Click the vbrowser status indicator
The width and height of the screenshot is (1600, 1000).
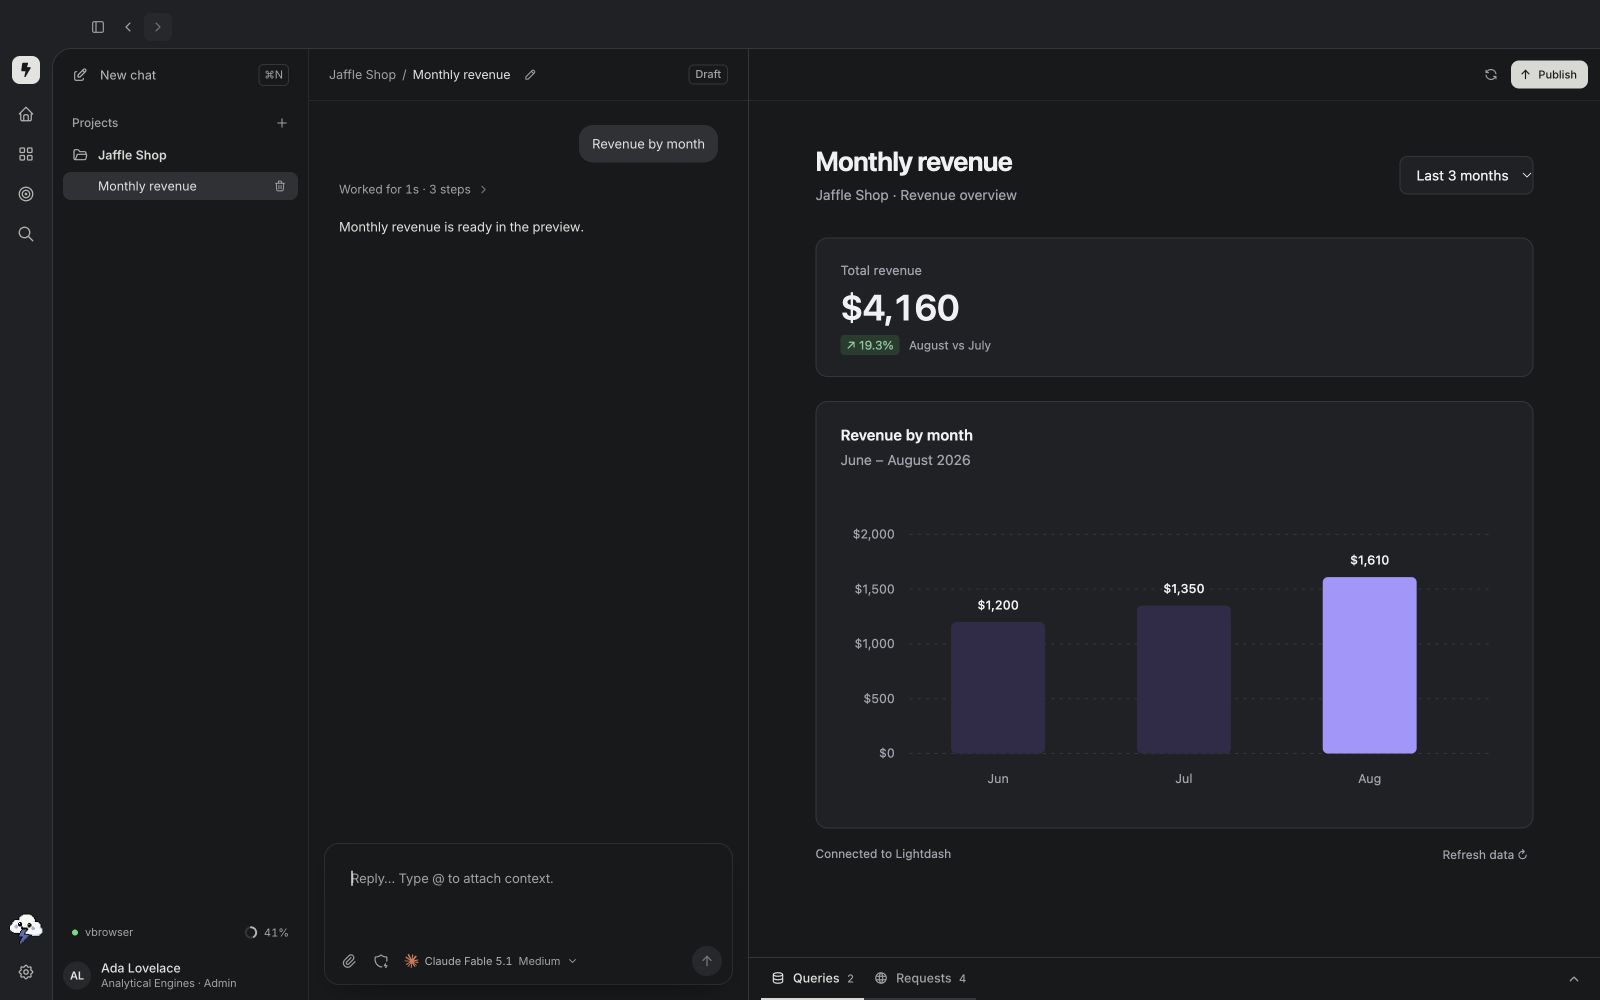pos(102,933)
